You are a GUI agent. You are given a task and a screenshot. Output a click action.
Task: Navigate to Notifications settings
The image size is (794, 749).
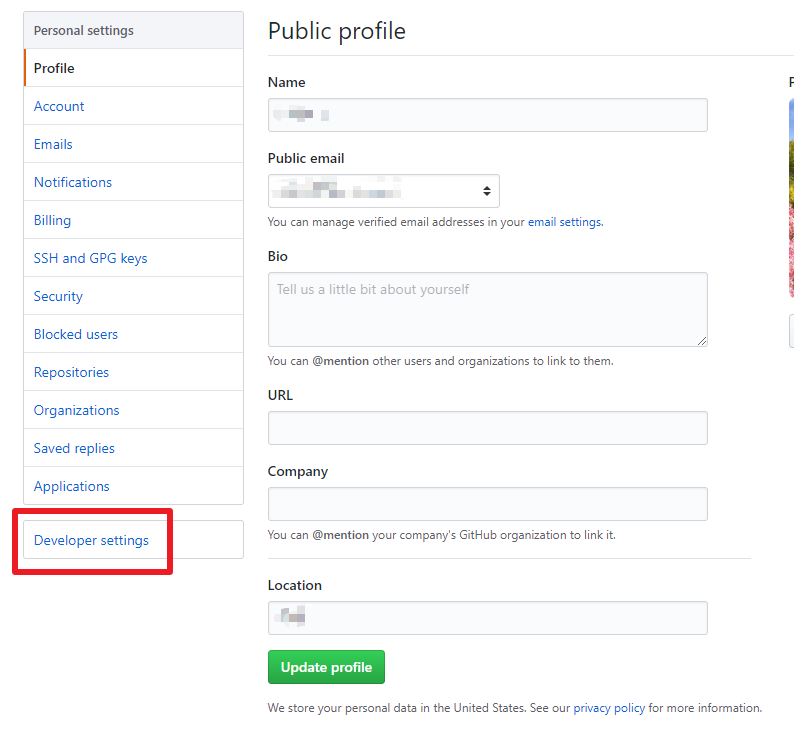(x=73, y=182)
